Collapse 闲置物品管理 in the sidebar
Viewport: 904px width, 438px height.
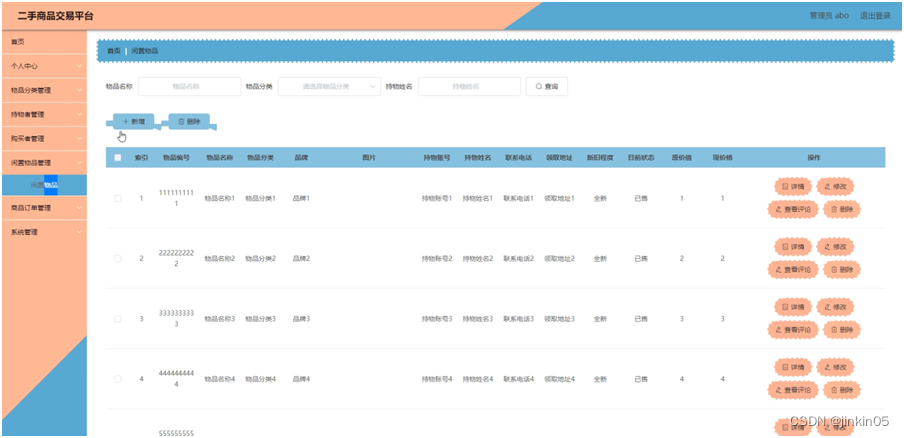point(44,163)
